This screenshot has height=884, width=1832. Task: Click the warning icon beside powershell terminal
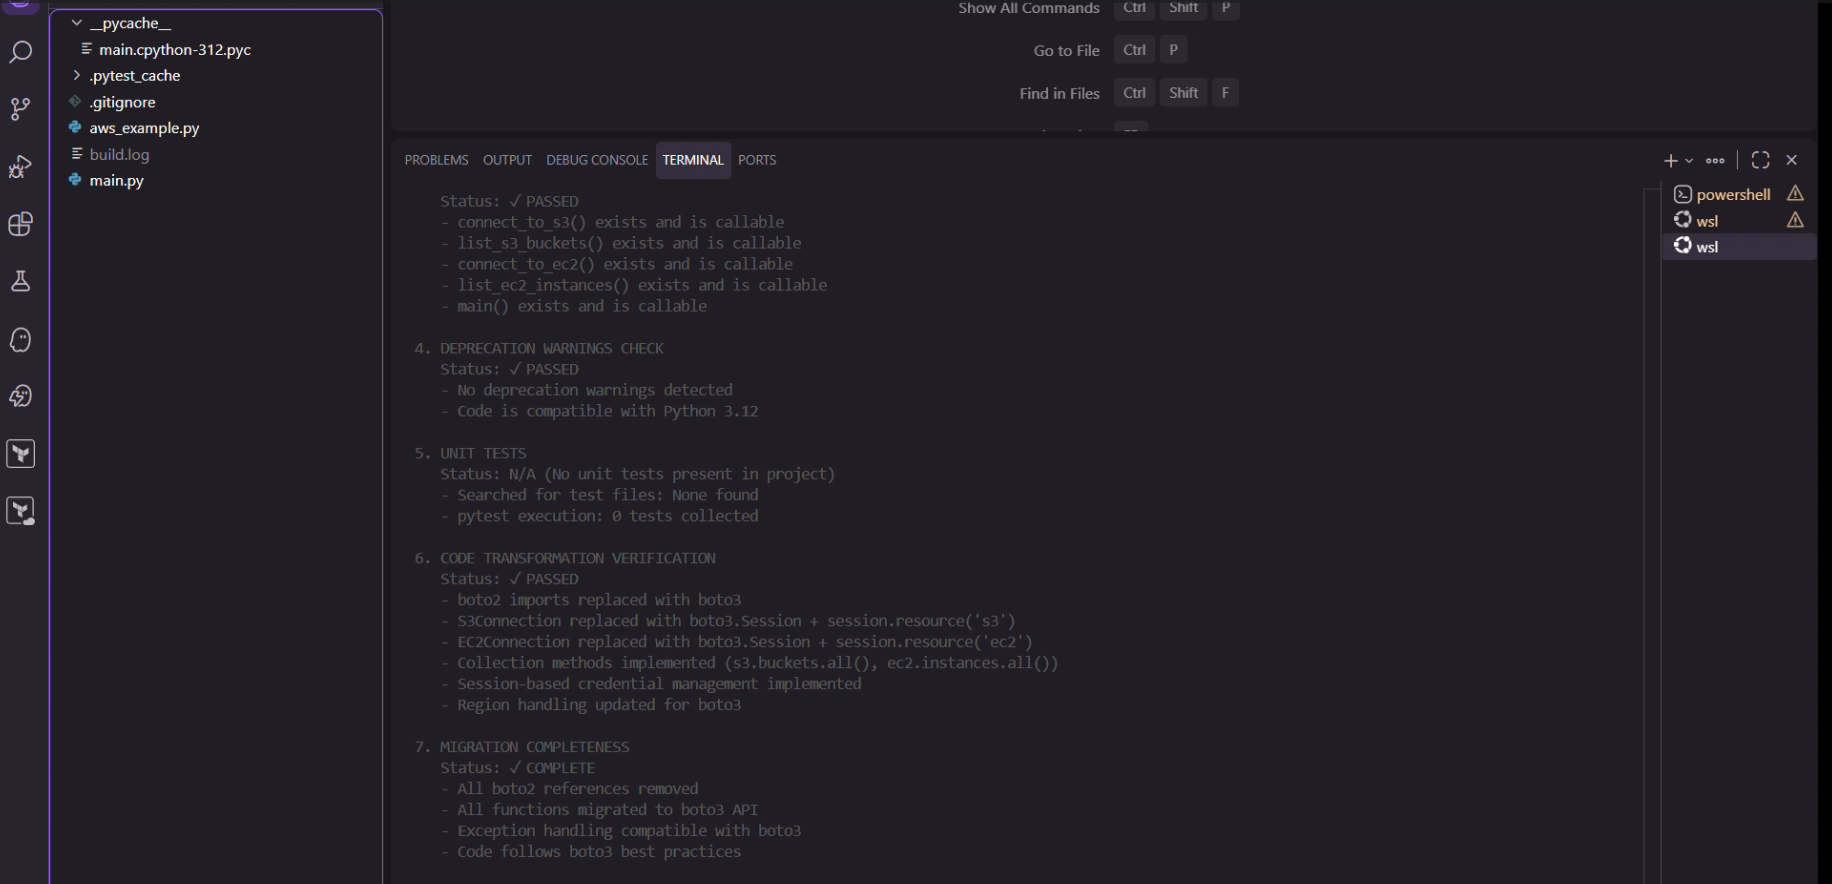pyautogui.click(x=1796, y=194)
